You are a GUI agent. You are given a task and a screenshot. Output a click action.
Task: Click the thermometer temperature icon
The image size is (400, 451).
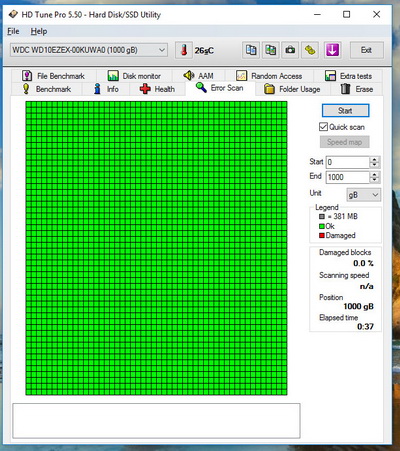(184, 50)
